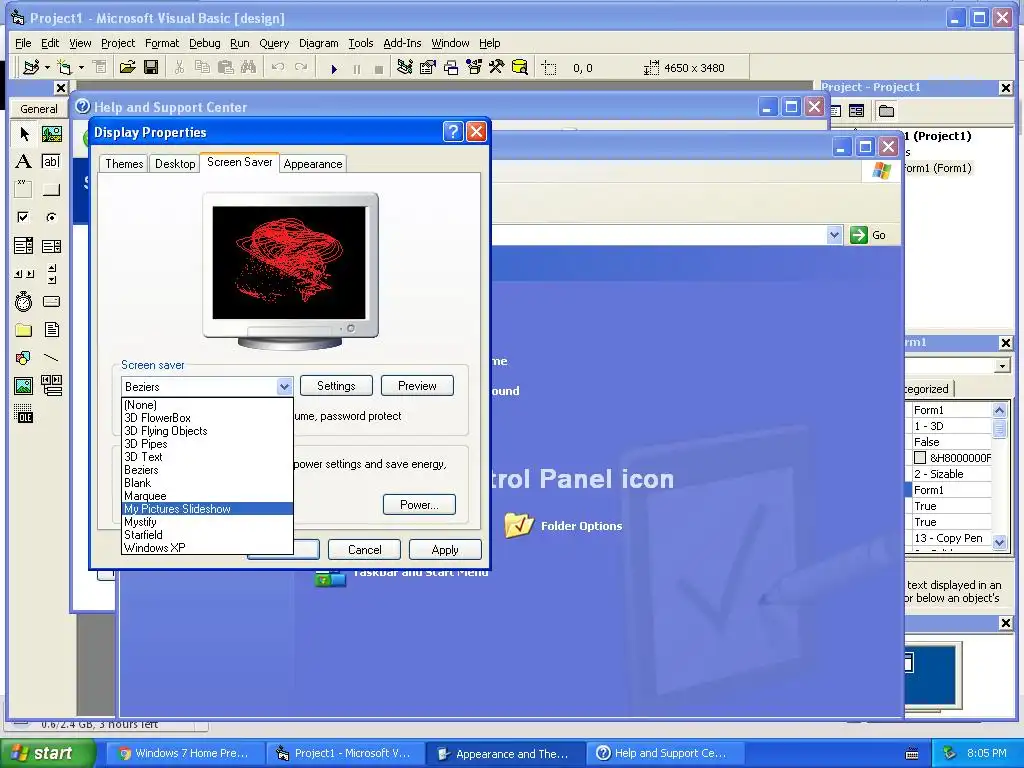Click the &H8000000F color swatch property

920,458
